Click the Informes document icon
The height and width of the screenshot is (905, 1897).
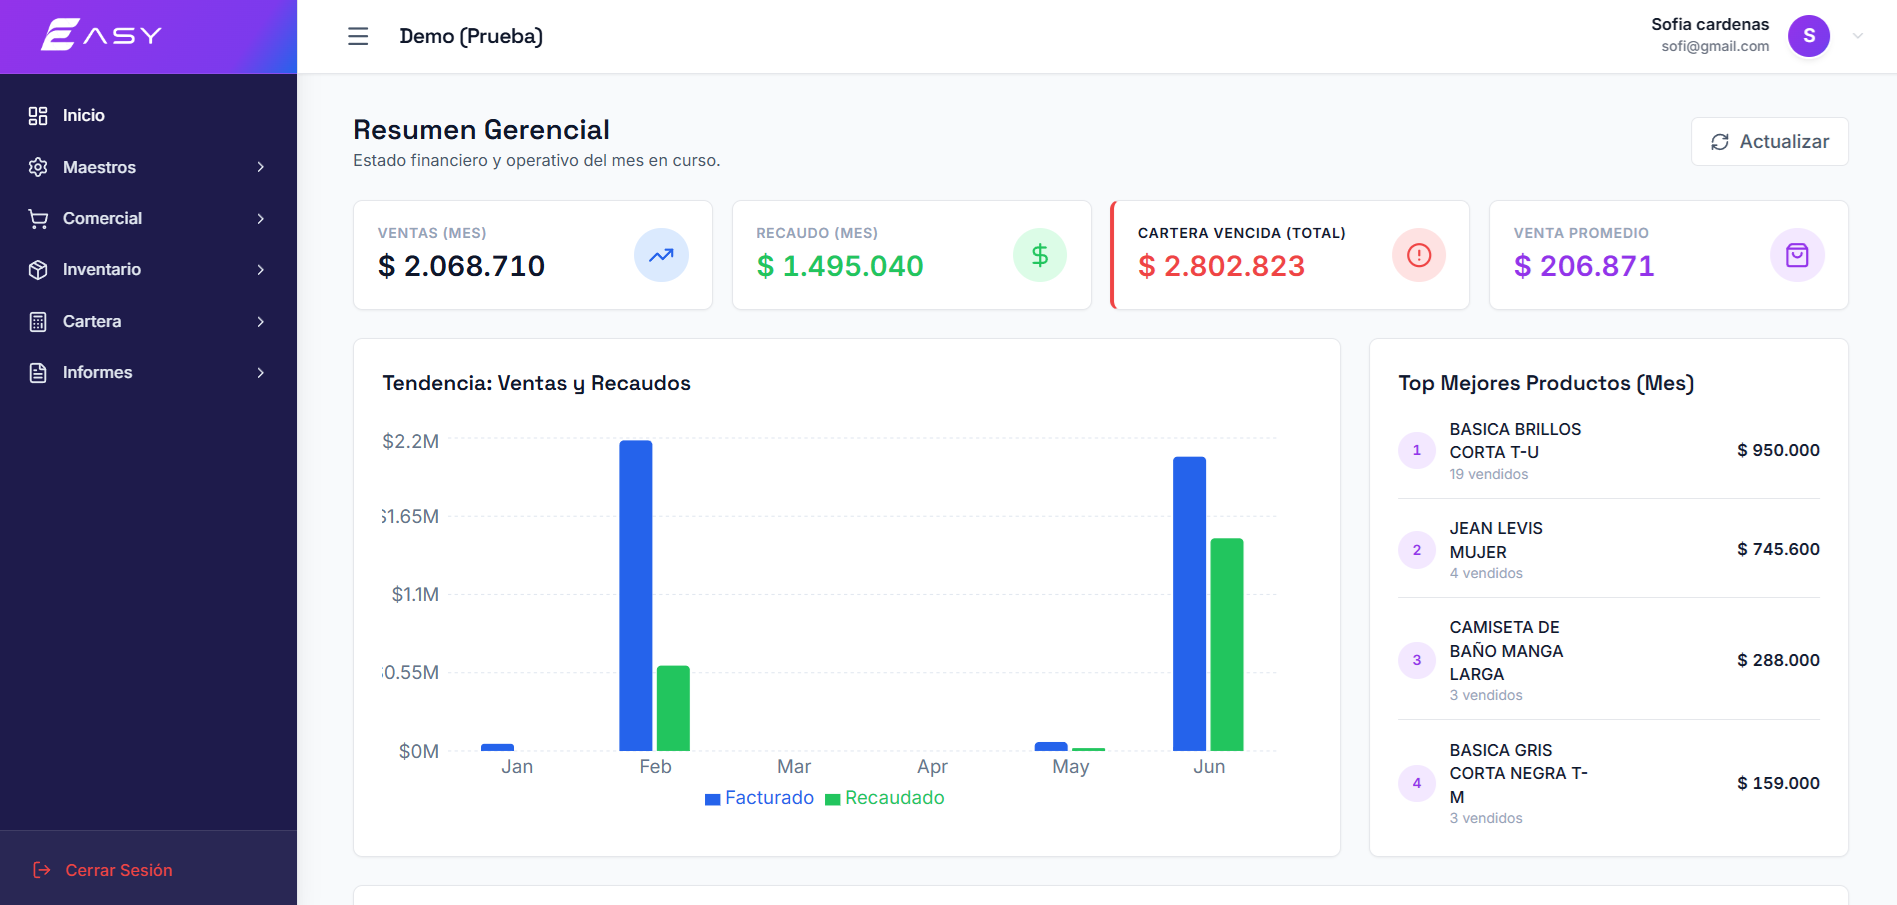point(38,373)
